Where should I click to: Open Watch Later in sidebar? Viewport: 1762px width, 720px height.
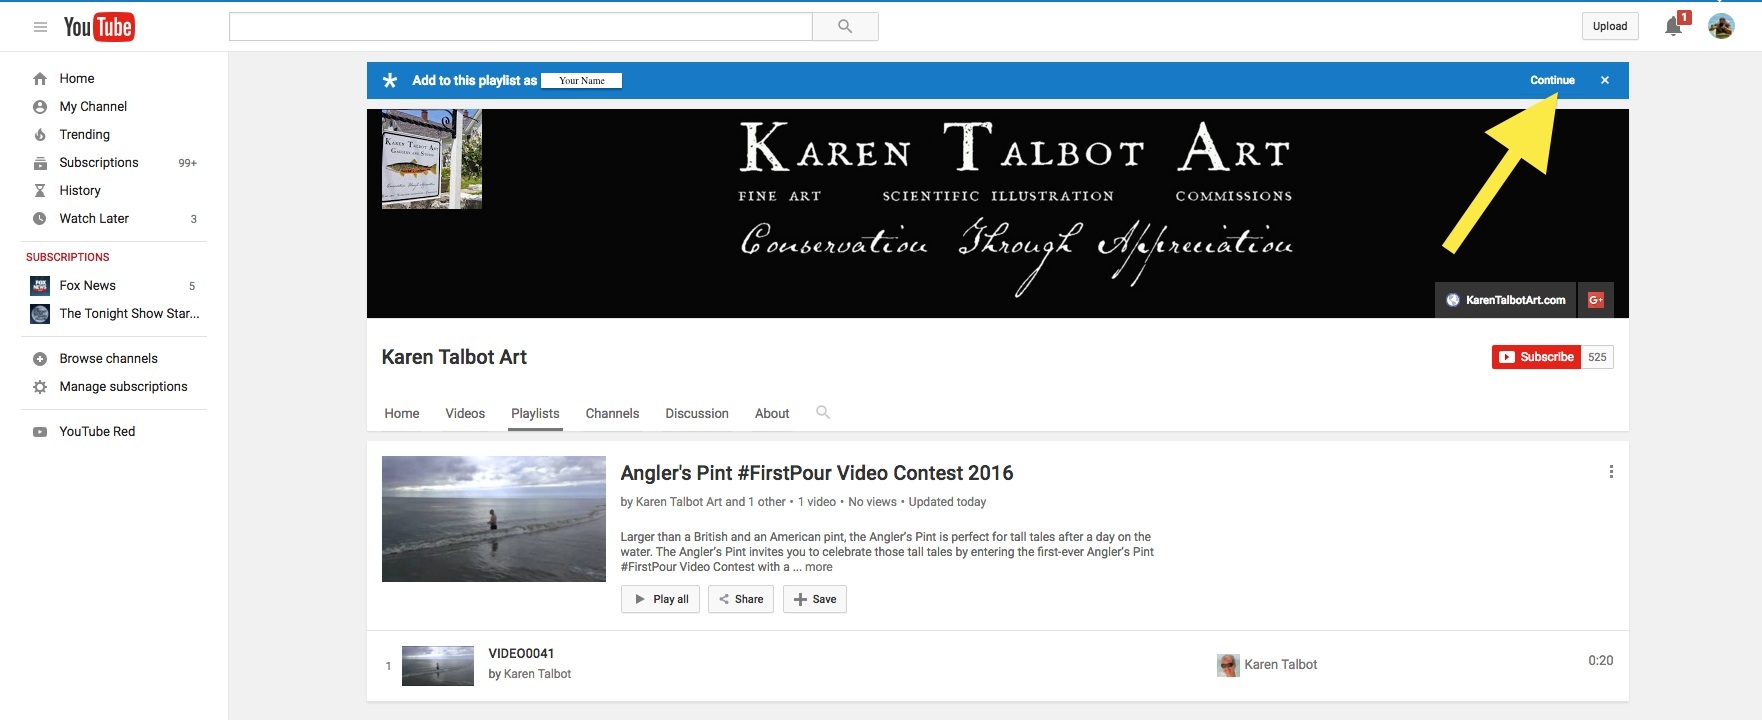pos(94,219)
